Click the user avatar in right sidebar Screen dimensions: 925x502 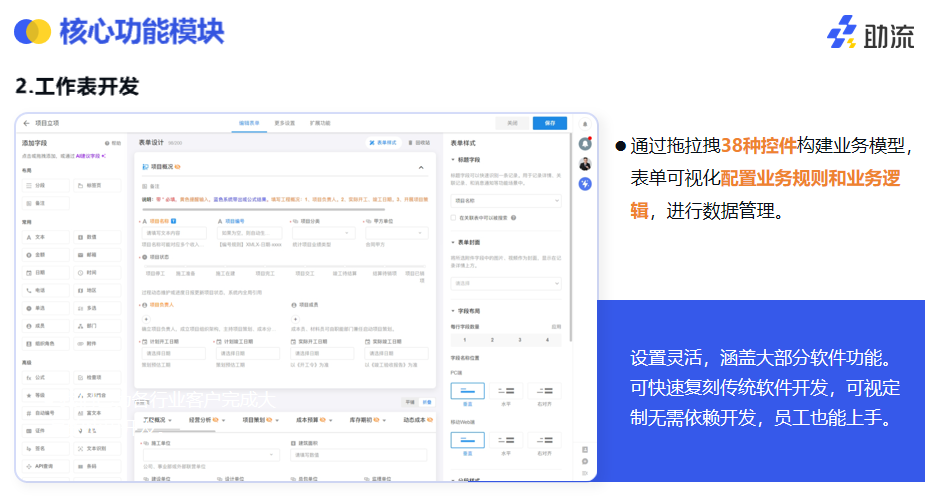point(585,164)
